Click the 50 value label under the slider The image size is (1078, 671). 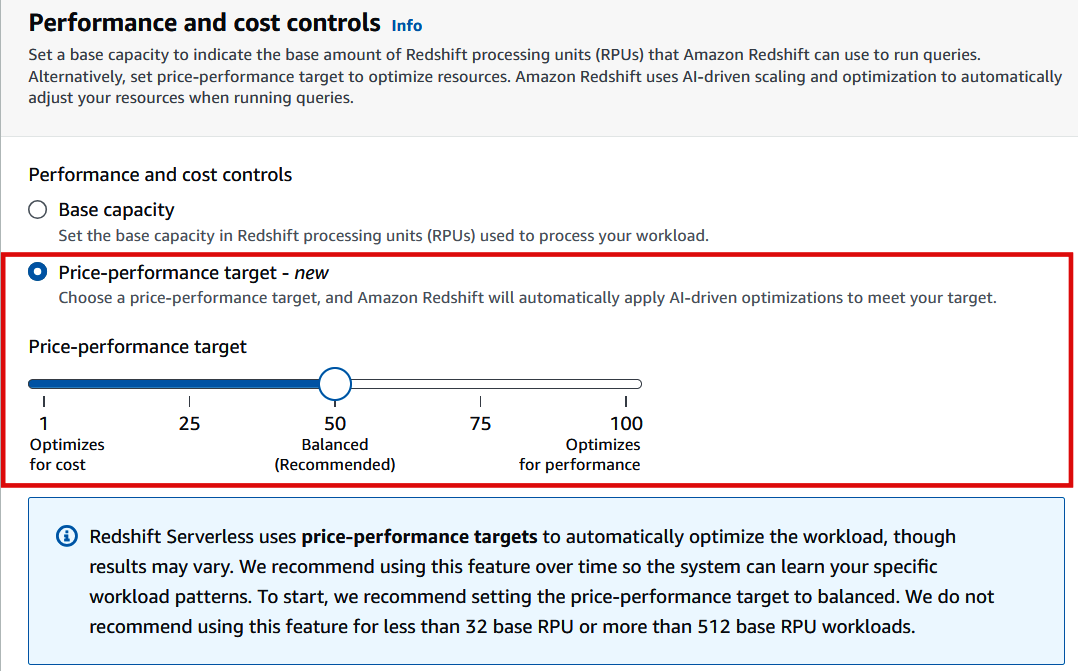click(335, 423)
